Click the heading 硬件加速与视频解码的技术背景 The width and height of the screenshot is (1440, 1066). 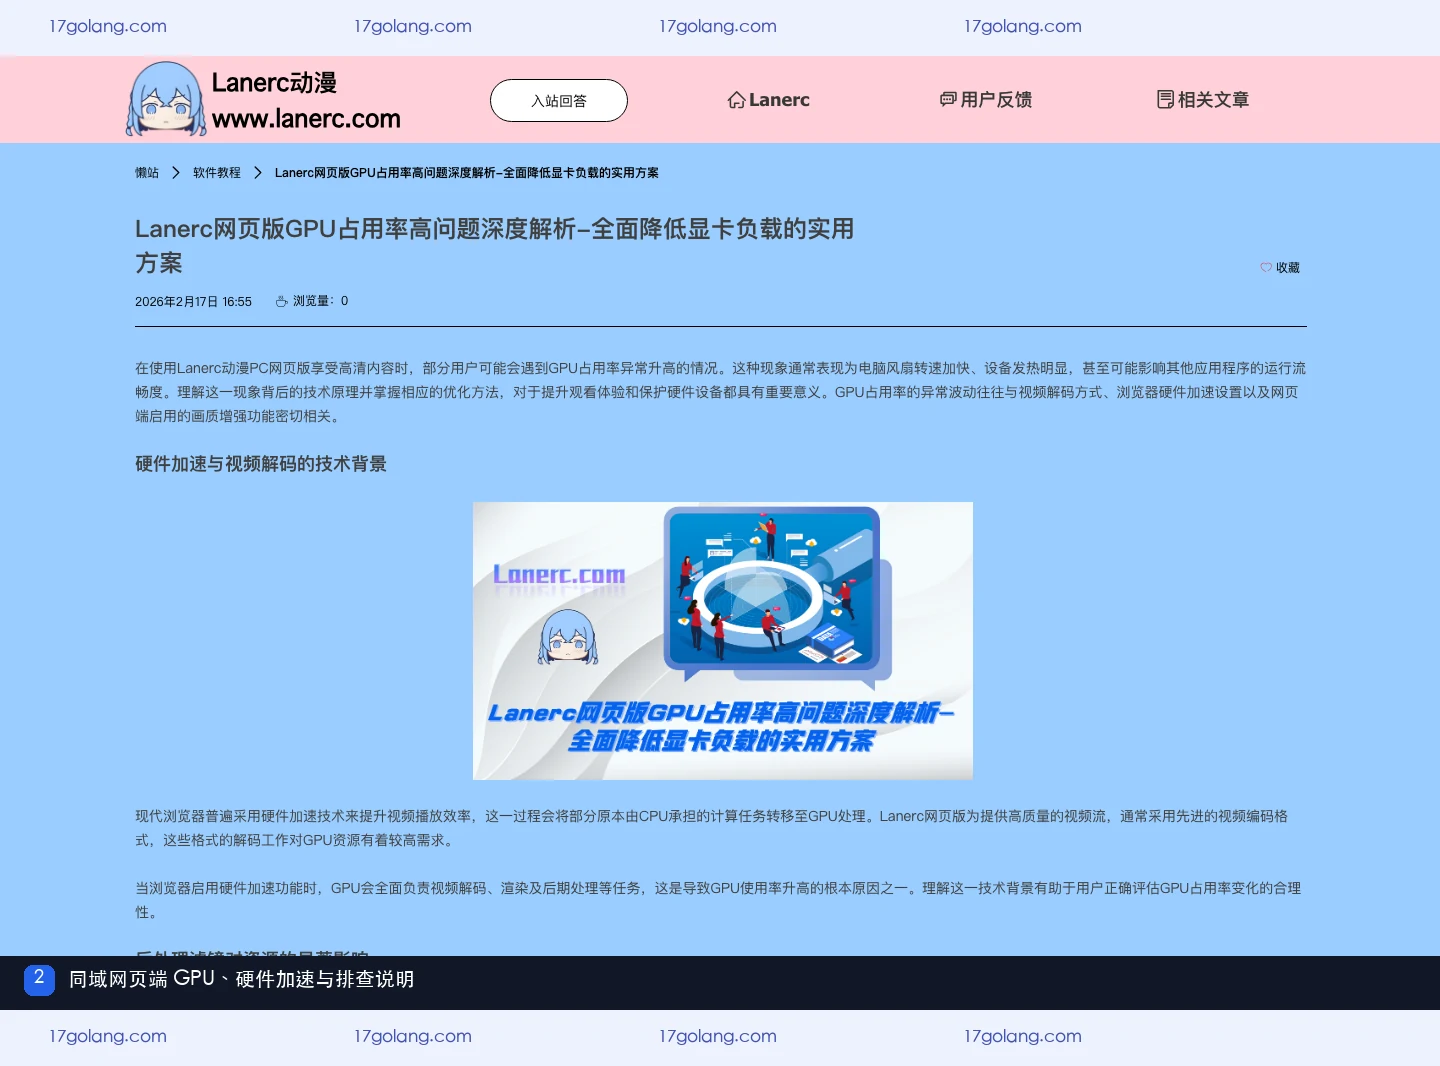261,464
